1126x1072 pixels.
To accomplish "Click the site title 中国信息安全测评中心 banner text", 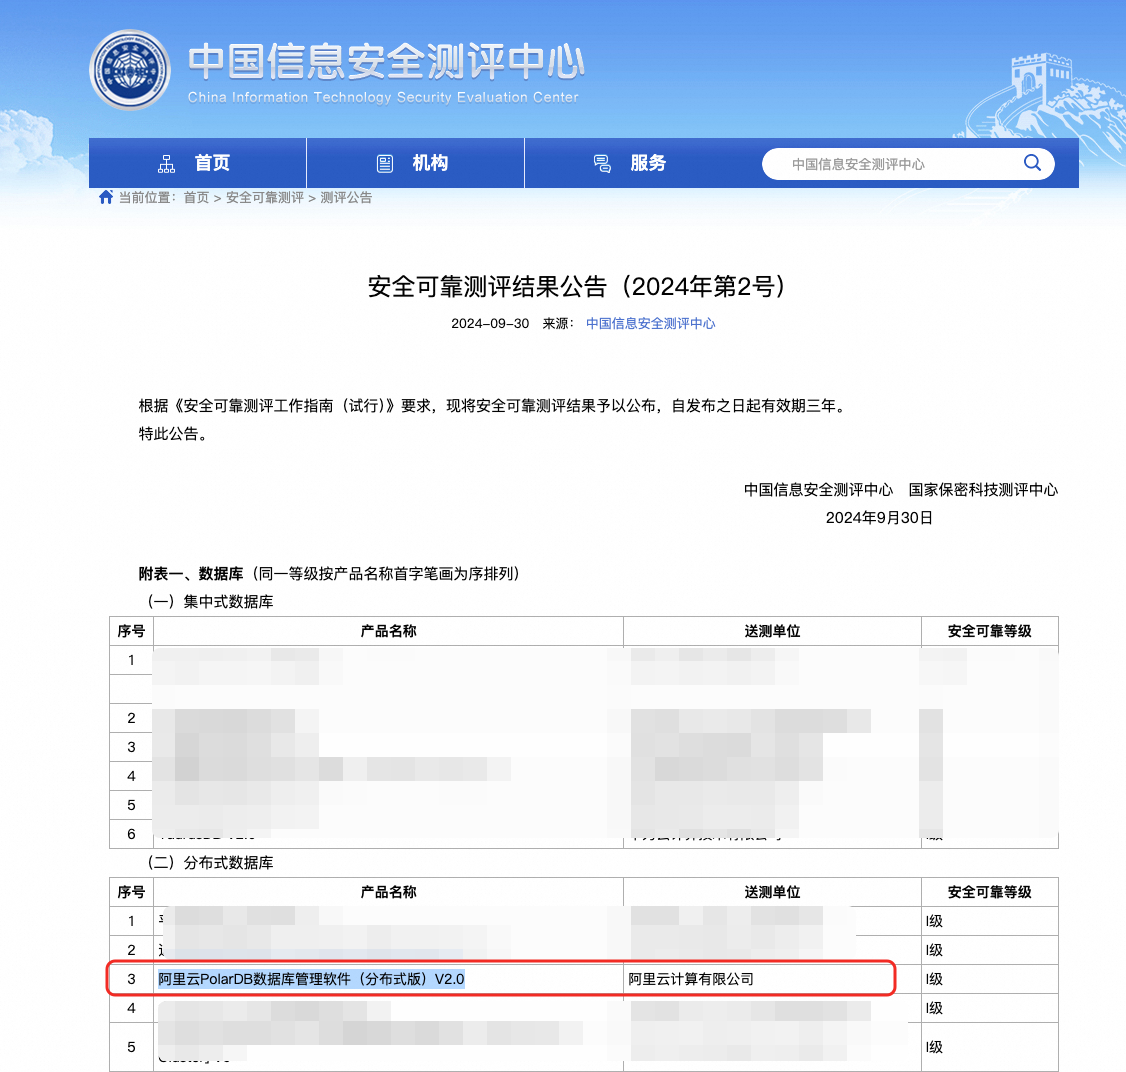I will point(386,61).
